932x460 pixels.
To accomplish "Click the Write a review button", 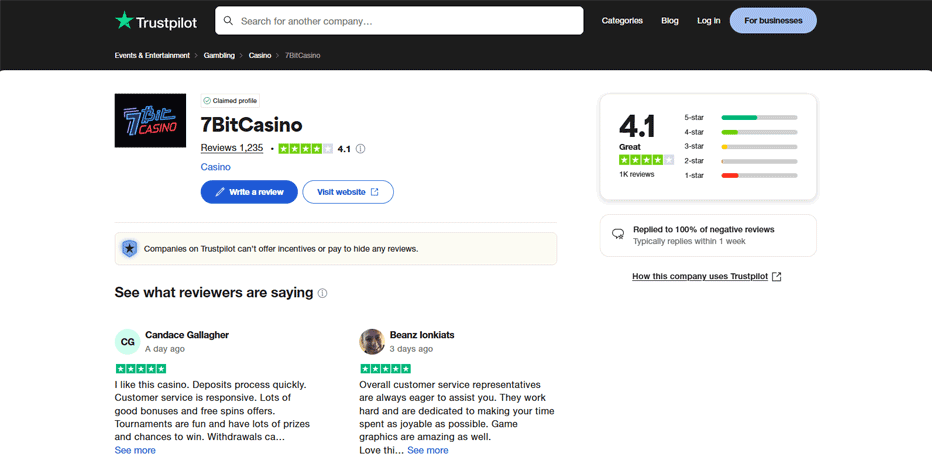I will tap(249, 192).
